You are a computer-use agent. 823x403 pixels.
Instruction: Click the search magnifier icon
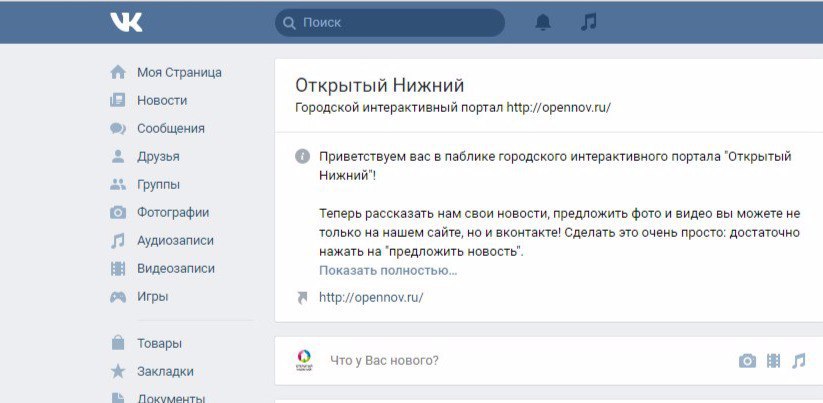pos(289,23)
